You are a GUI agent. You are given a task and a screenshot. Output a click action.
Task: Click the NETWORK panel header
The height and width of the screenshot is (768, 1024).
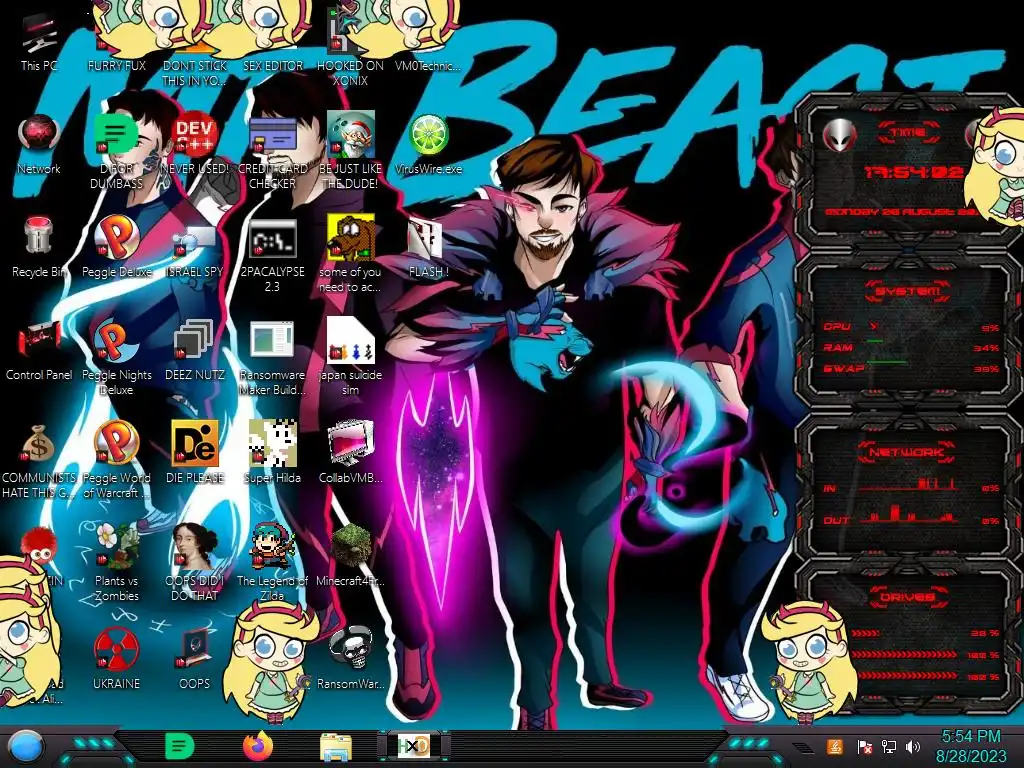coord(906,452)
